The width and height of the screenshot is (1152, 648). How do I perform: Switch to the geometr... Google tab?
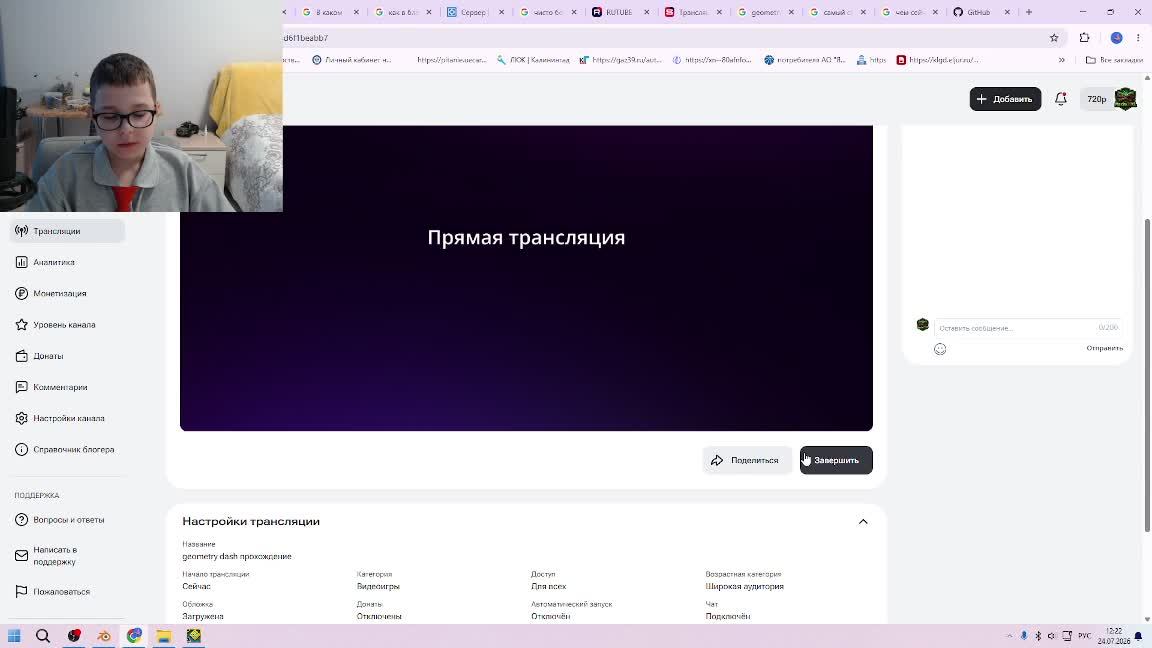[764, 12]
